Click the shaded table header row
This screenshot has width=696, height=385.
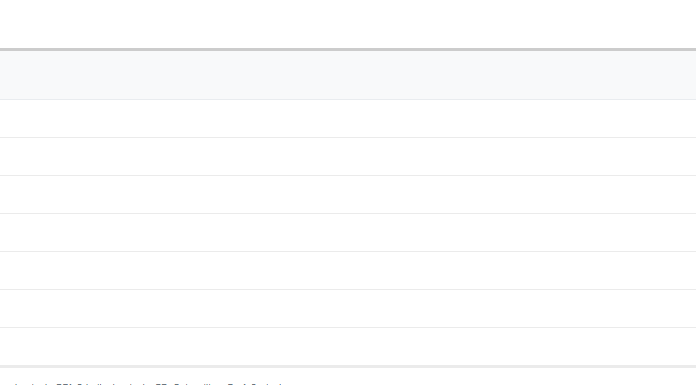point(348,75)
